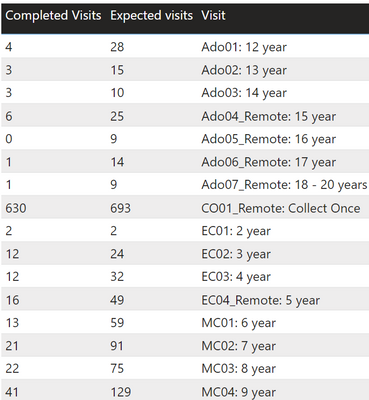
Task: Click Ado04_Remote: 15 year cell
Action: coord(269,116)
